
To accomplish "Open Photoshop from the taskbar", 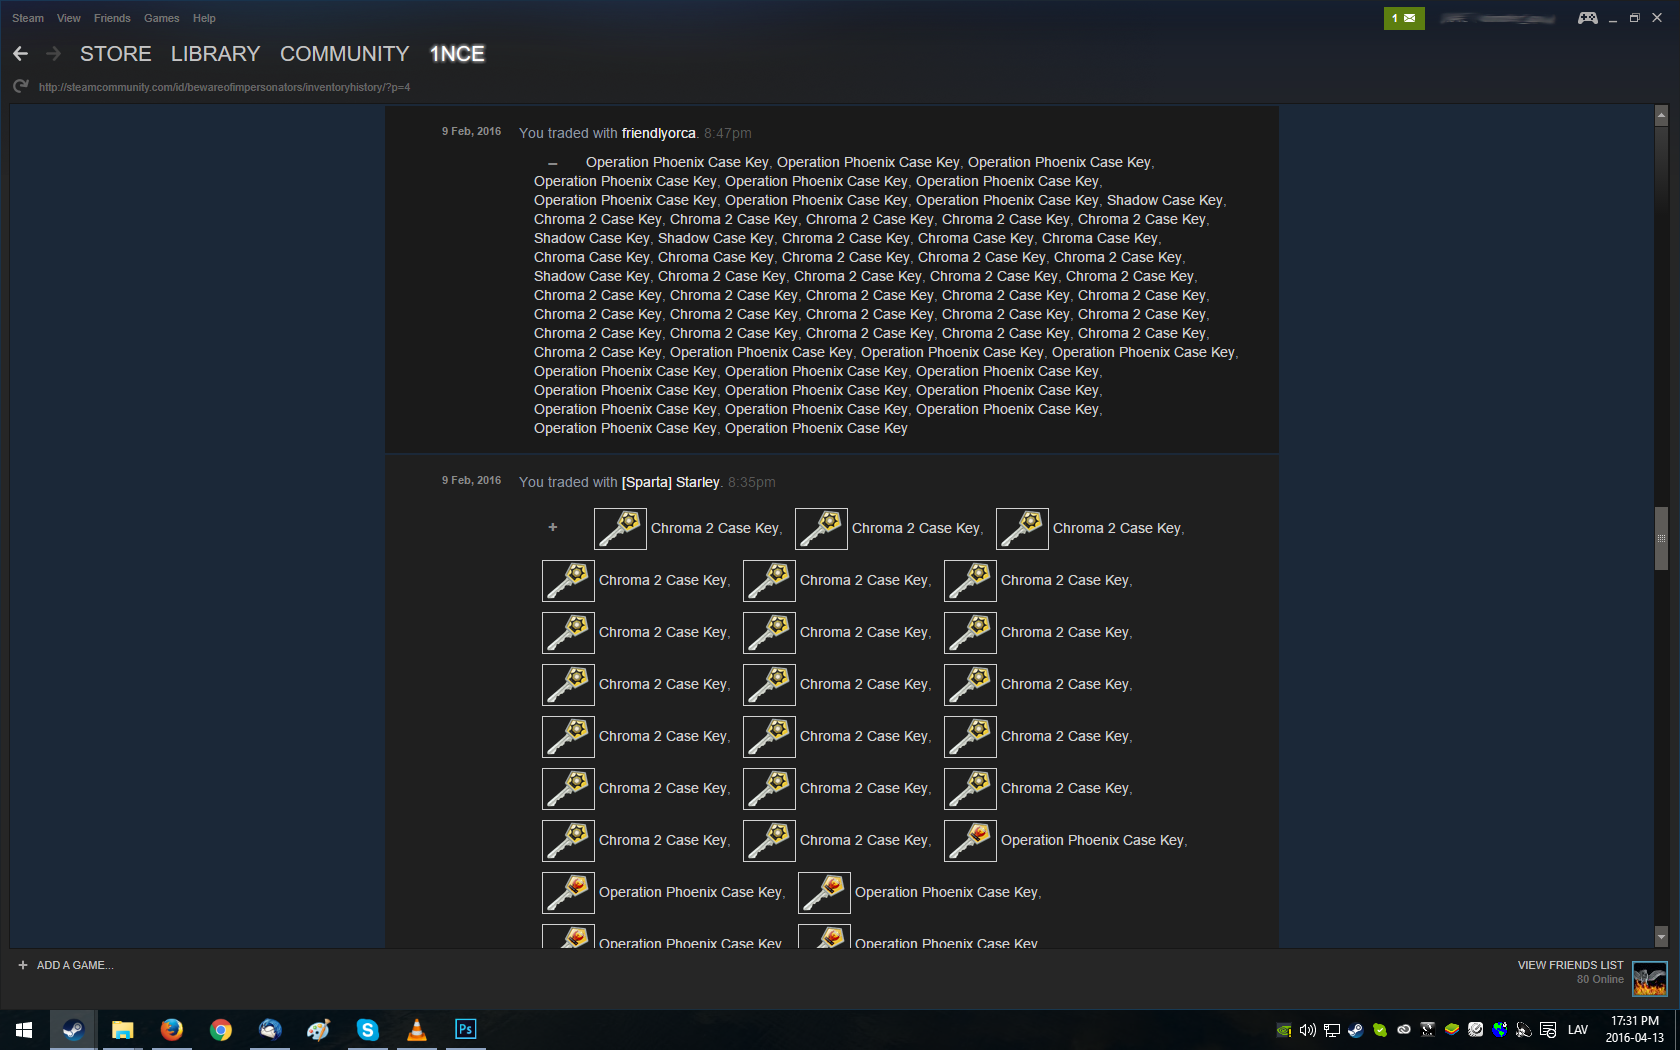I will [465, 1029].
